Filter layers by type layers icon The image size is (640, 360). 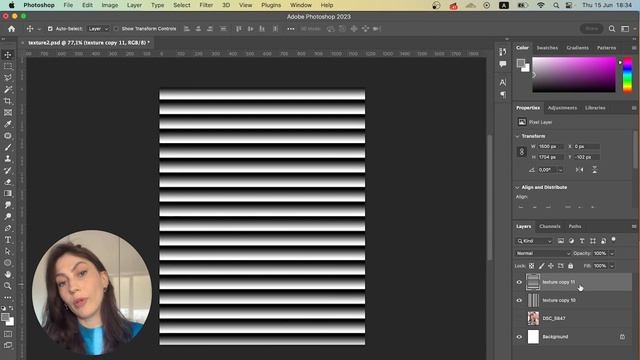coord(582,241)
